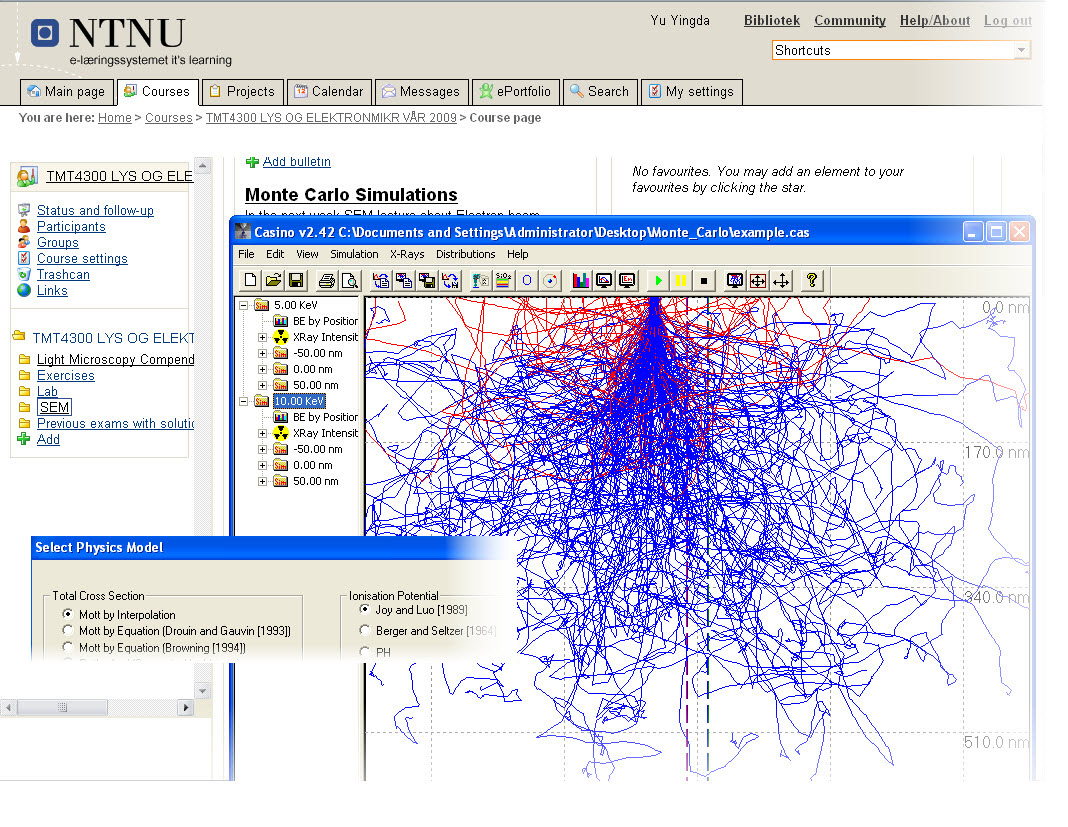The image size is (1068, 827).
Task: Click the green plus icon beside Add
Action: tap(24, 439)
